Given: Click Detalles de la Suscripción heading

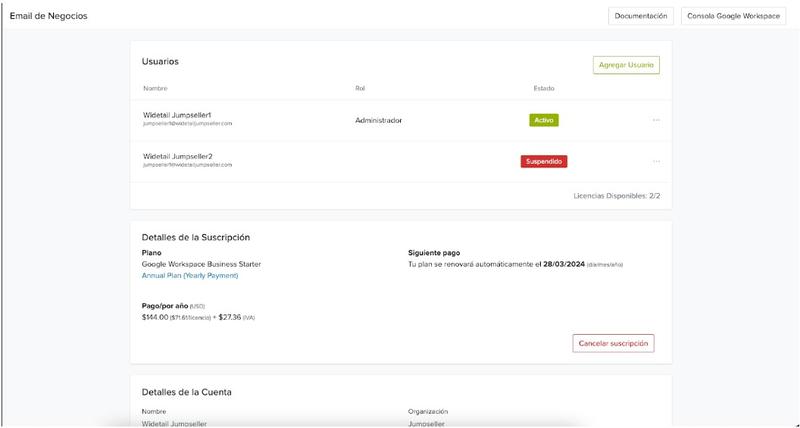Looking at the screenshot, I should tap(196, 237).
